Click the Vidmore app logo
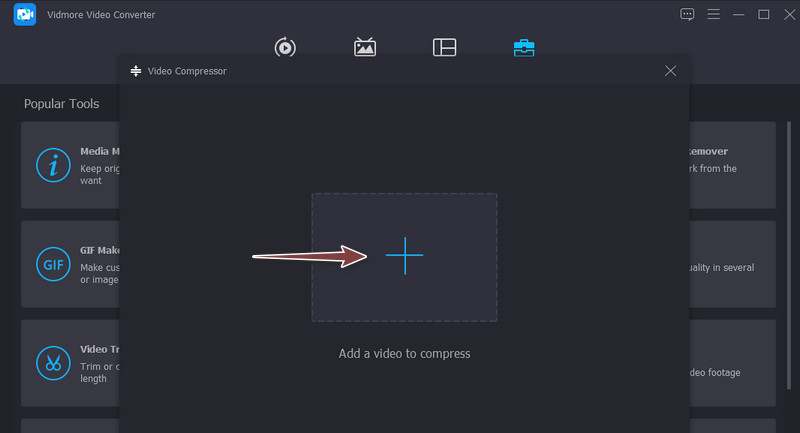 click(25, 15)
